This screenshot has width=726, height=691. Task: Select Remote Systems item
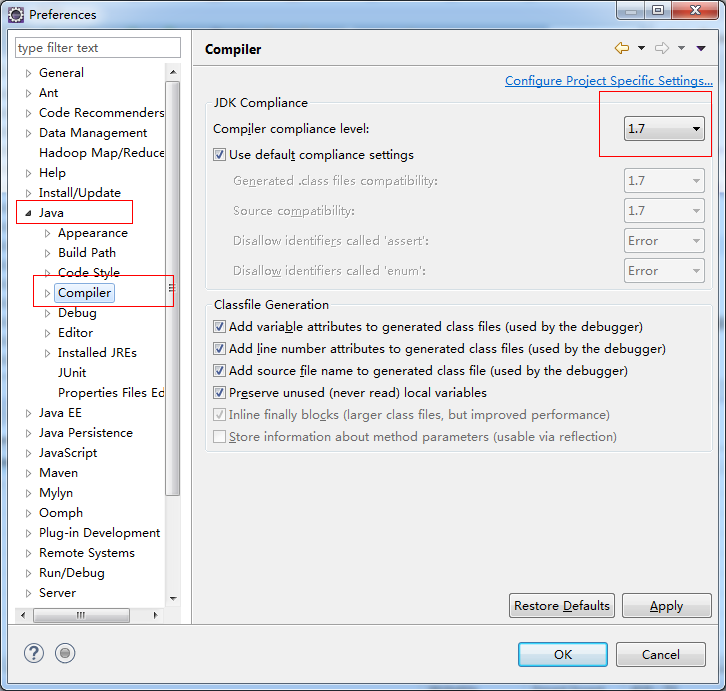tap(87, 553)
